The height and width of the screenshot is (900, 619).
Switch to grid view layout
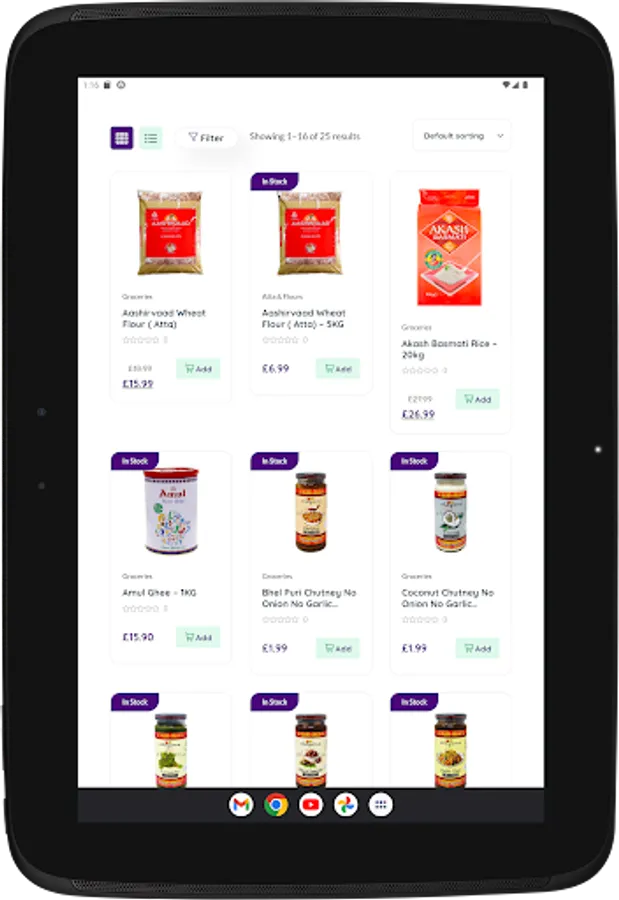pyautogui.click(x=122, y=138)
